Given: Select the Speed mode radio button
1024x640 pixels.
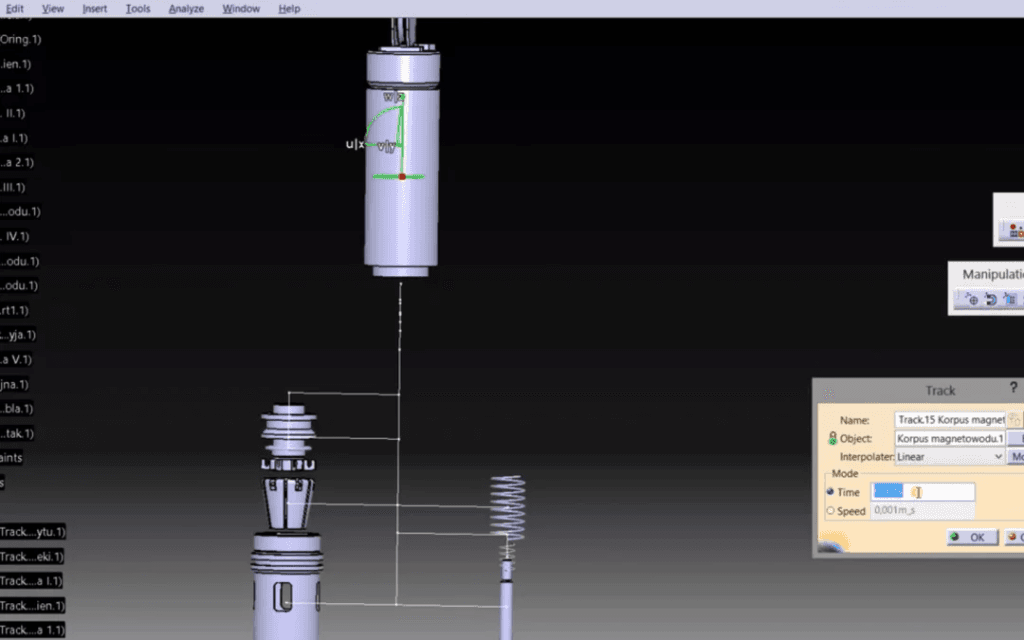Looking at the screenshot, I should click(830, 511).
